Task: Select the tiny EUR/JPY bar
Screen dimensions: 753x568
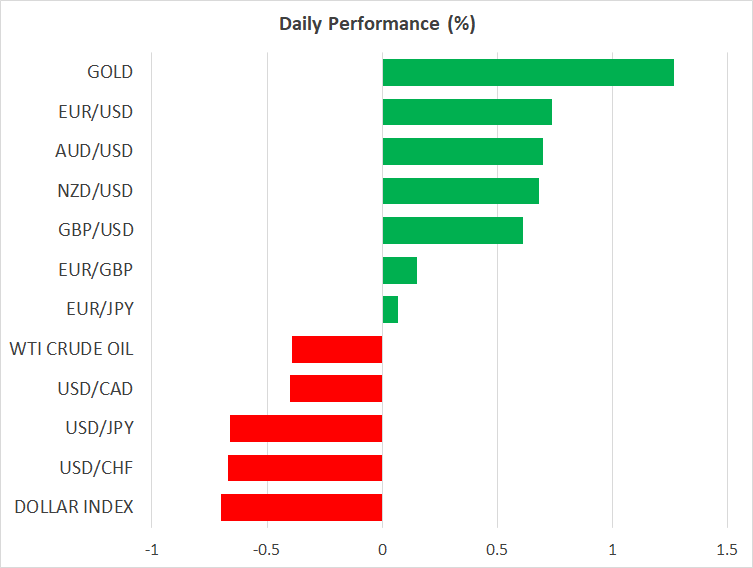Action: pos(390,310)
